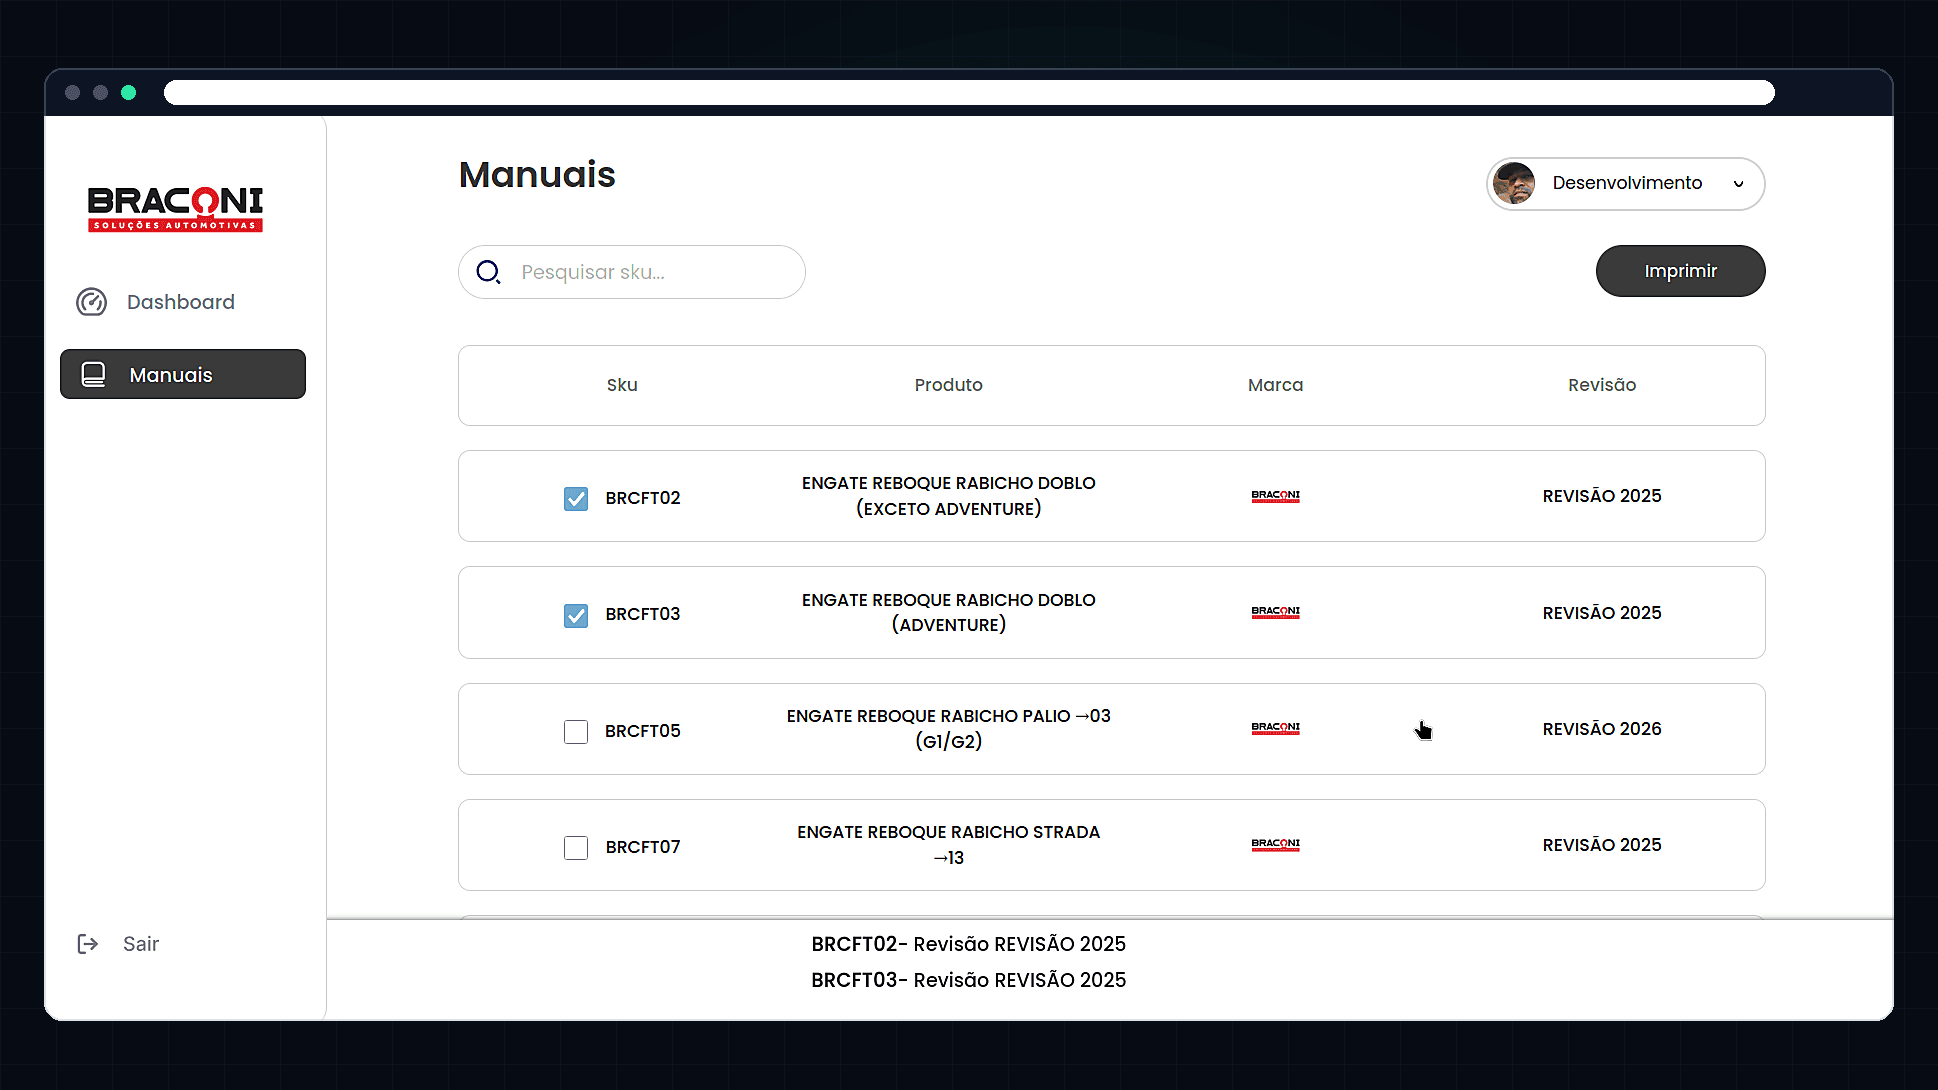The image size is (1938, 1090).
Task: Click the Dashboard gauge icon
Action: pos(92,302)
